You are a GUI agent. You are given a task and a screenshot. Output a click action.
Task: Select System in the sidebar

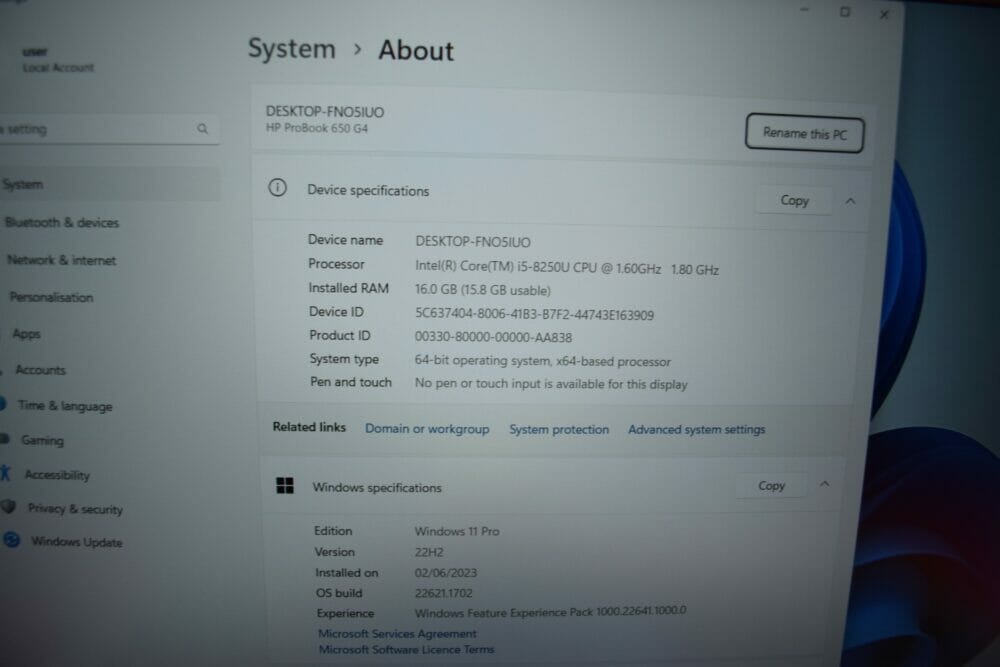click(110, 184)
